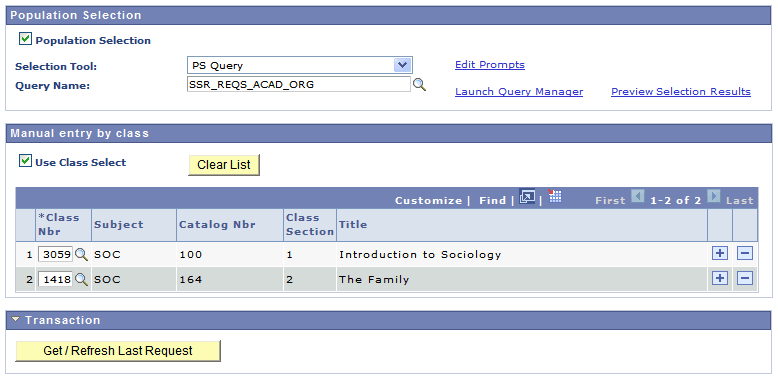Download grid to spreadsheet icon
The height and width of the screenshot is (379, 778).
point(555,196)
